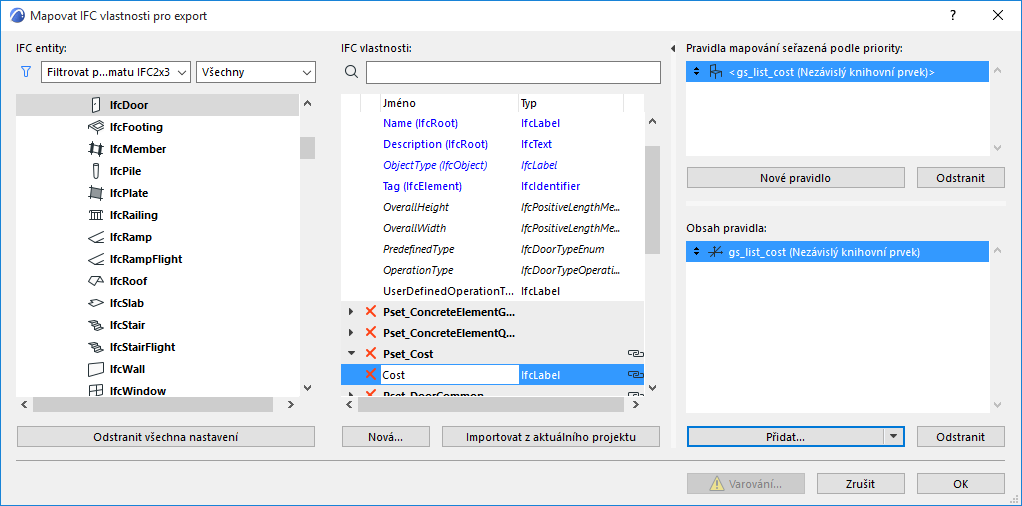
Task: Click the Cost name edit field
Action: pyautogui.click(x=450, y=375)
